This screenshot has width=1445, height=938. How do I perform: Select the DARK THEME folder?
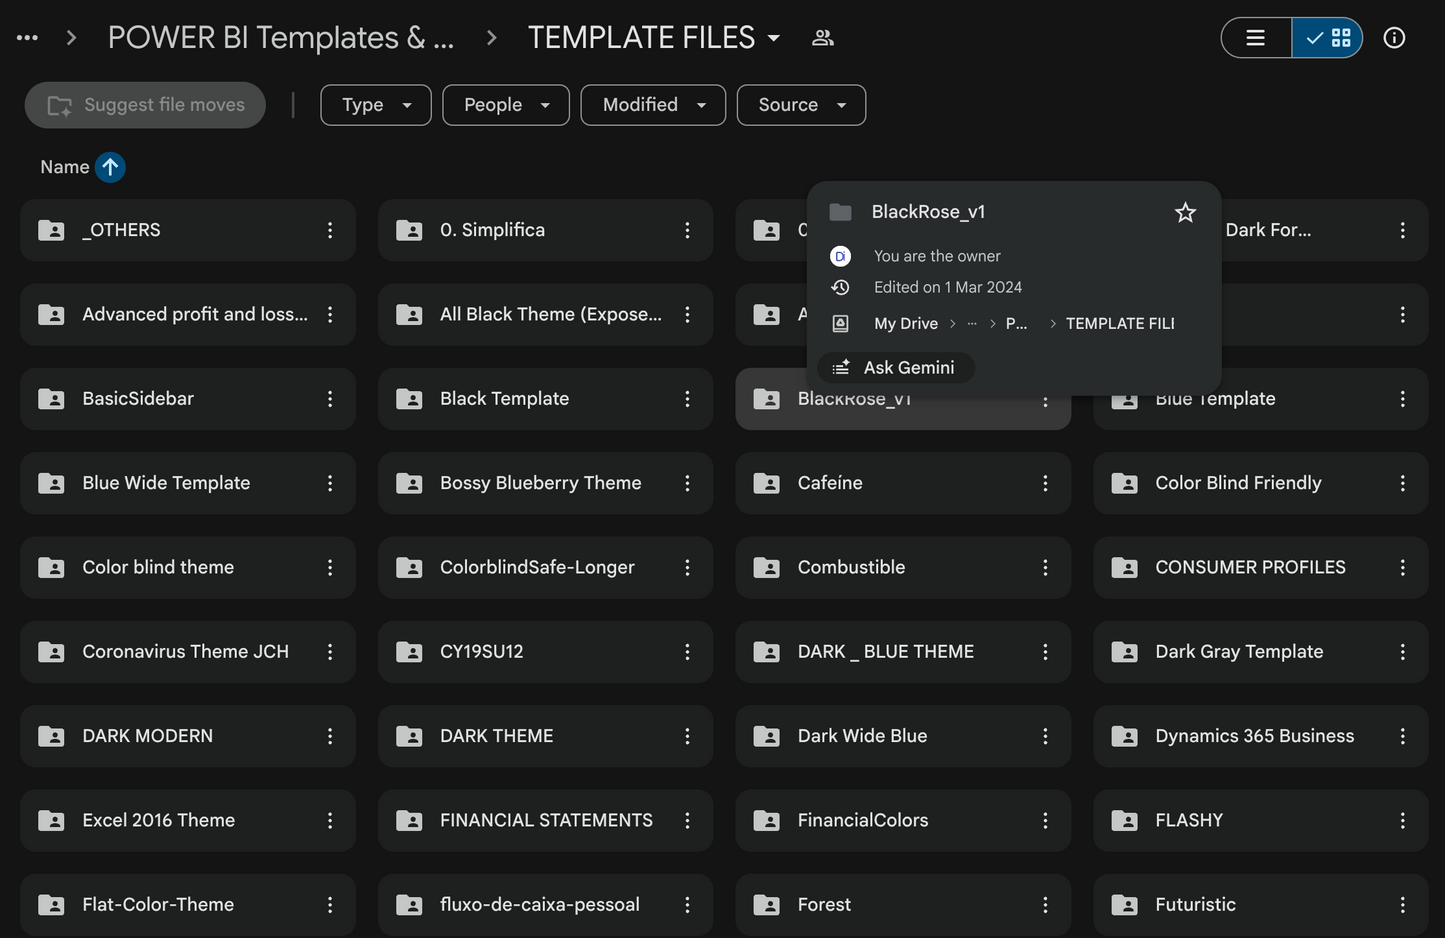[x=546, y=736]
